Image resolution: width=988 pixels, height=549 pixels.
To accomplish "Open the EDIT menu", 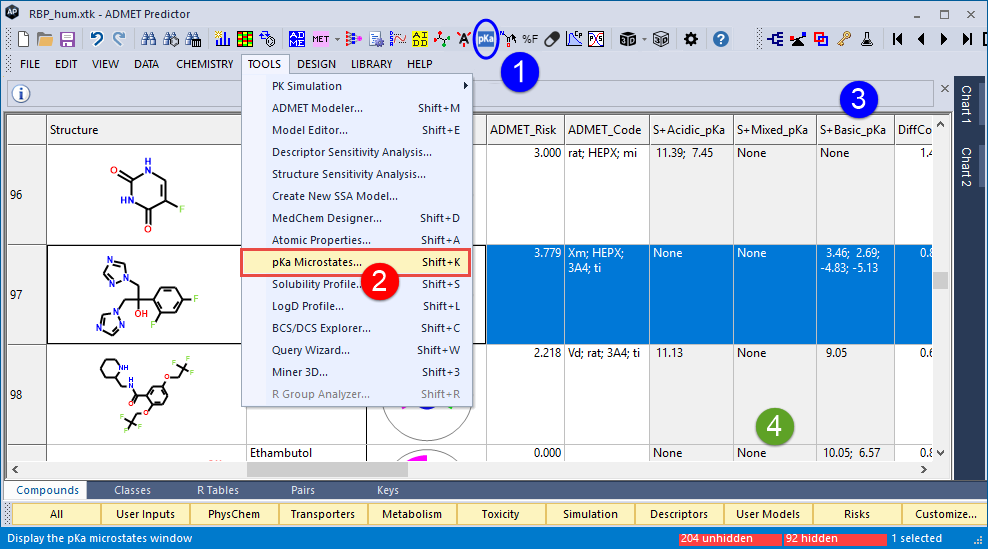I will (x=66, y=64).
